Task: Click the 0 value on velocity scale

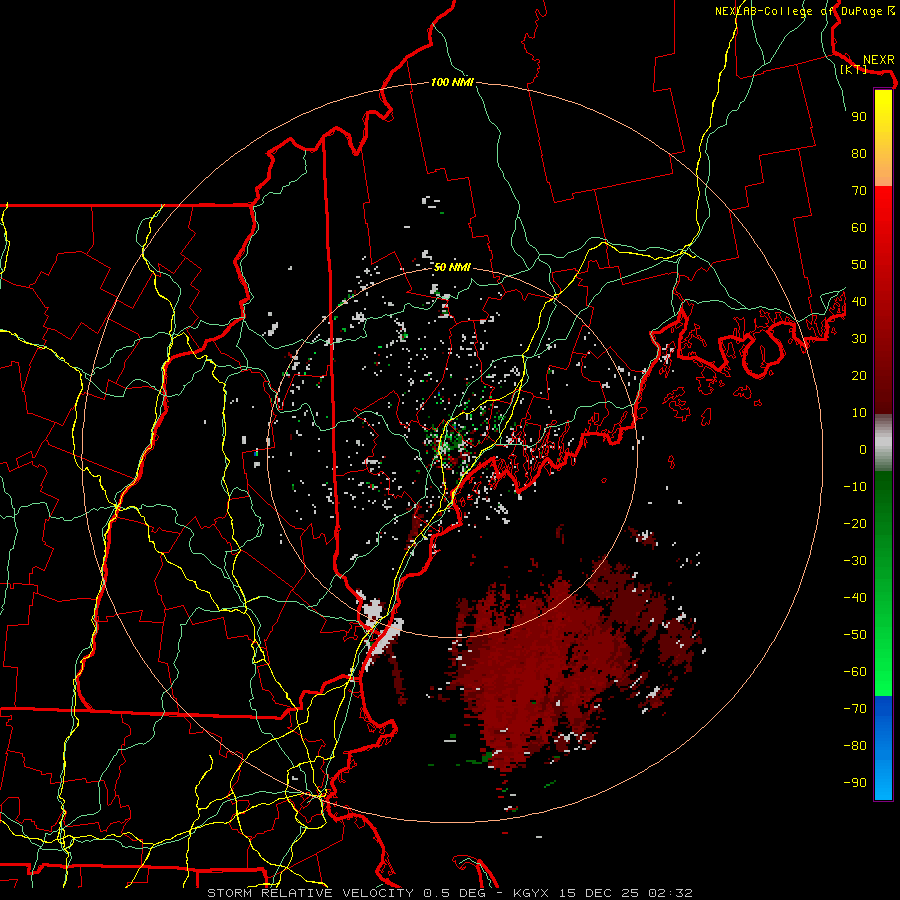Action: pyautogui.click(x=863, y=450)
